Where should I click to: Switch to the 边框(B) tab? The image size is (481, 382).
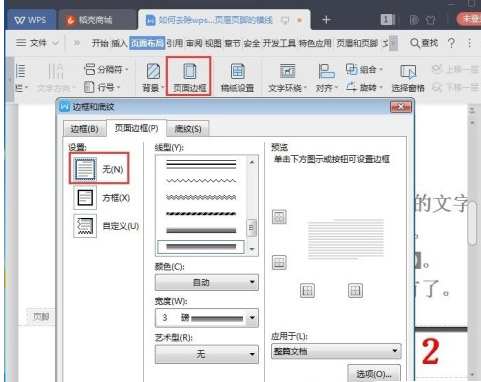(84, 129)
